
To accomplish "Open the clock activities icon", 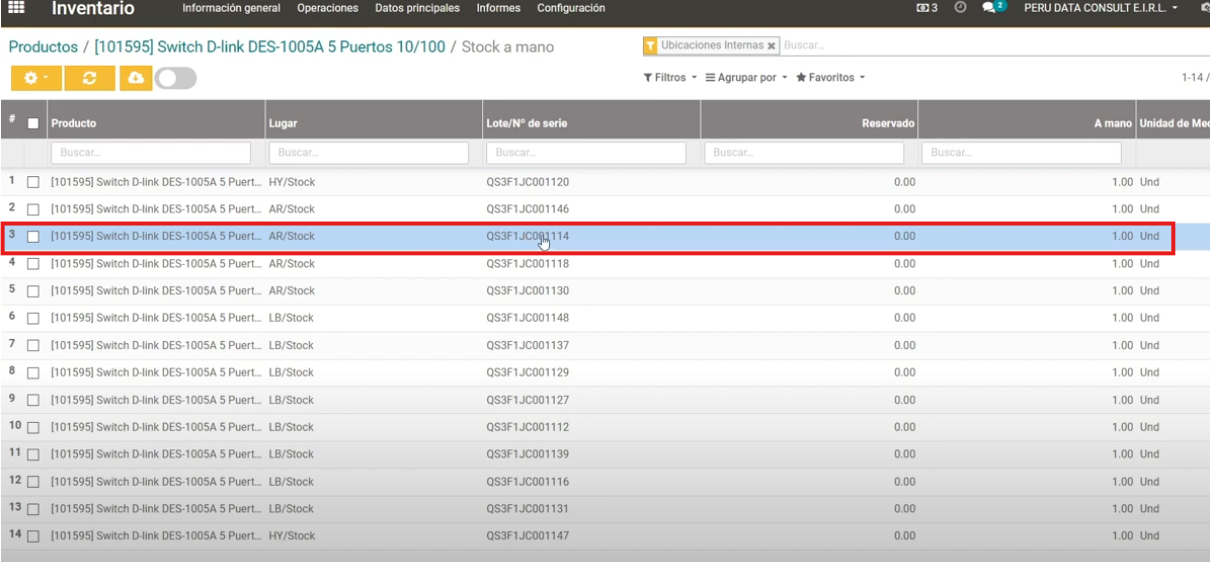I will pos(960,8).
